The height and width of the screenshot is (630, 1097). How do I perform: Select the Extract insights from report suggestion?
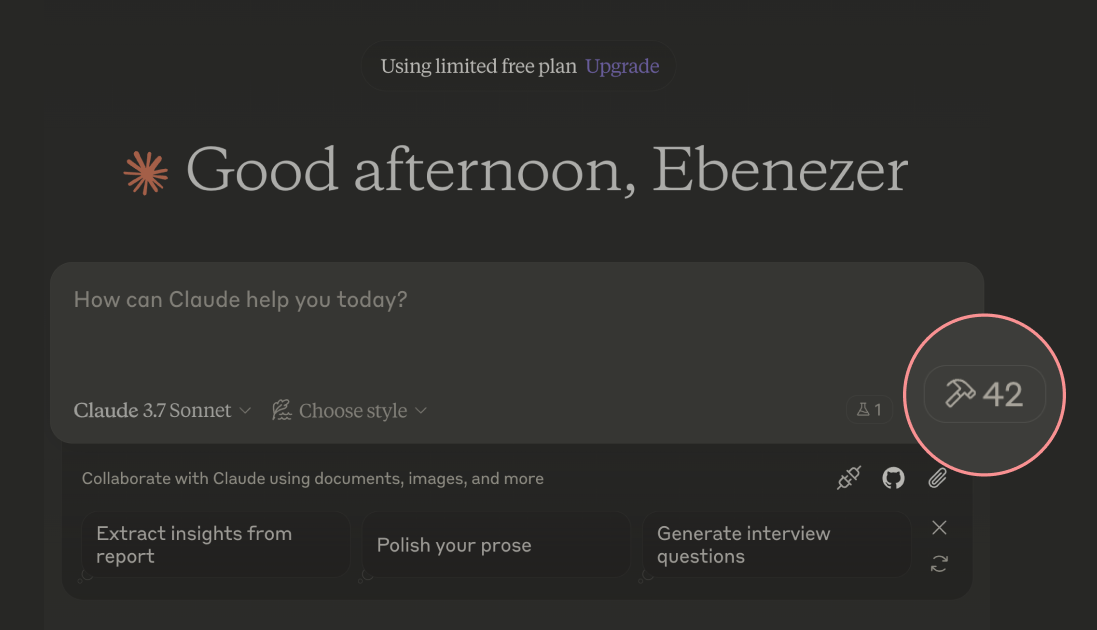tap(215, 545)
